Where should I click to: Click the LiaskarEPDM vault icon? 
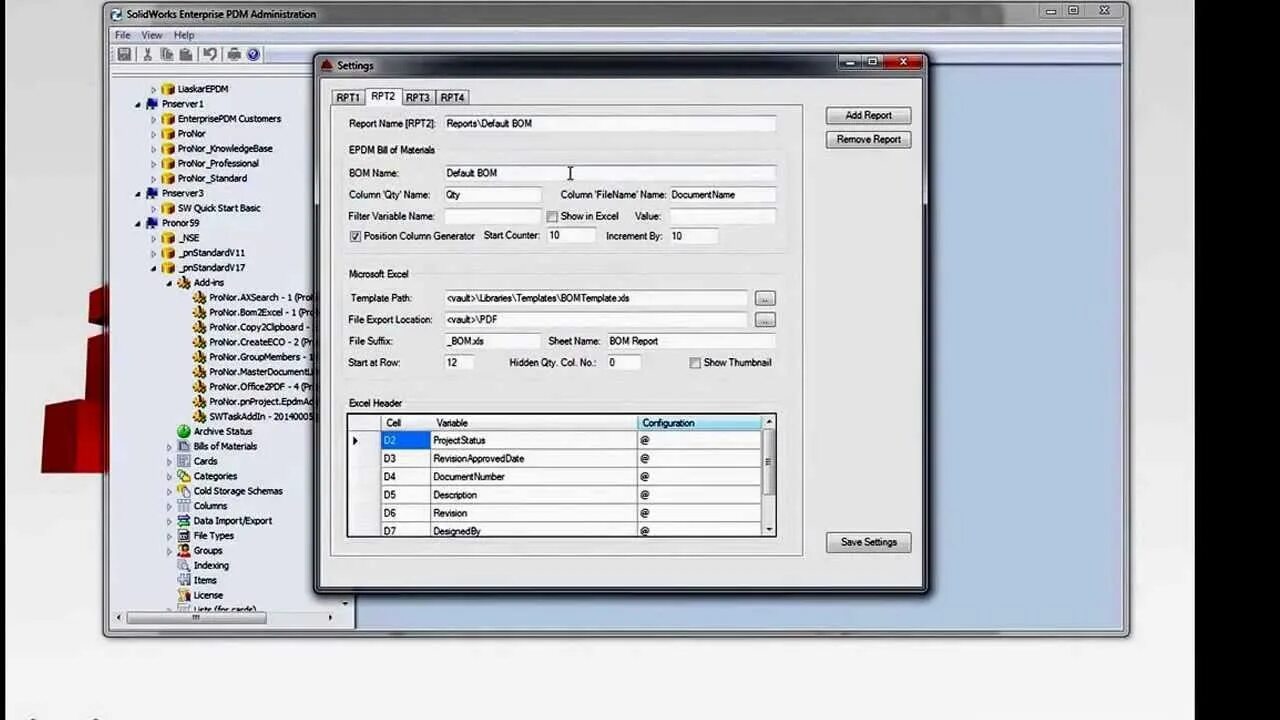(168, 89)
